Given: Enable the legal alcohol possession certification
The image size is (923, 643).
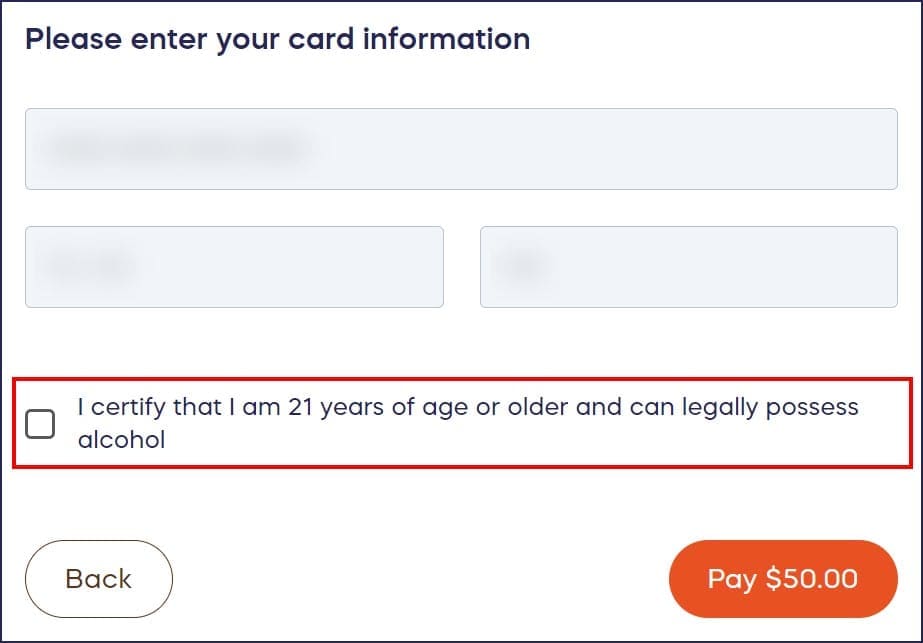Looking at the screenshot, I should [x=41, y=423].
